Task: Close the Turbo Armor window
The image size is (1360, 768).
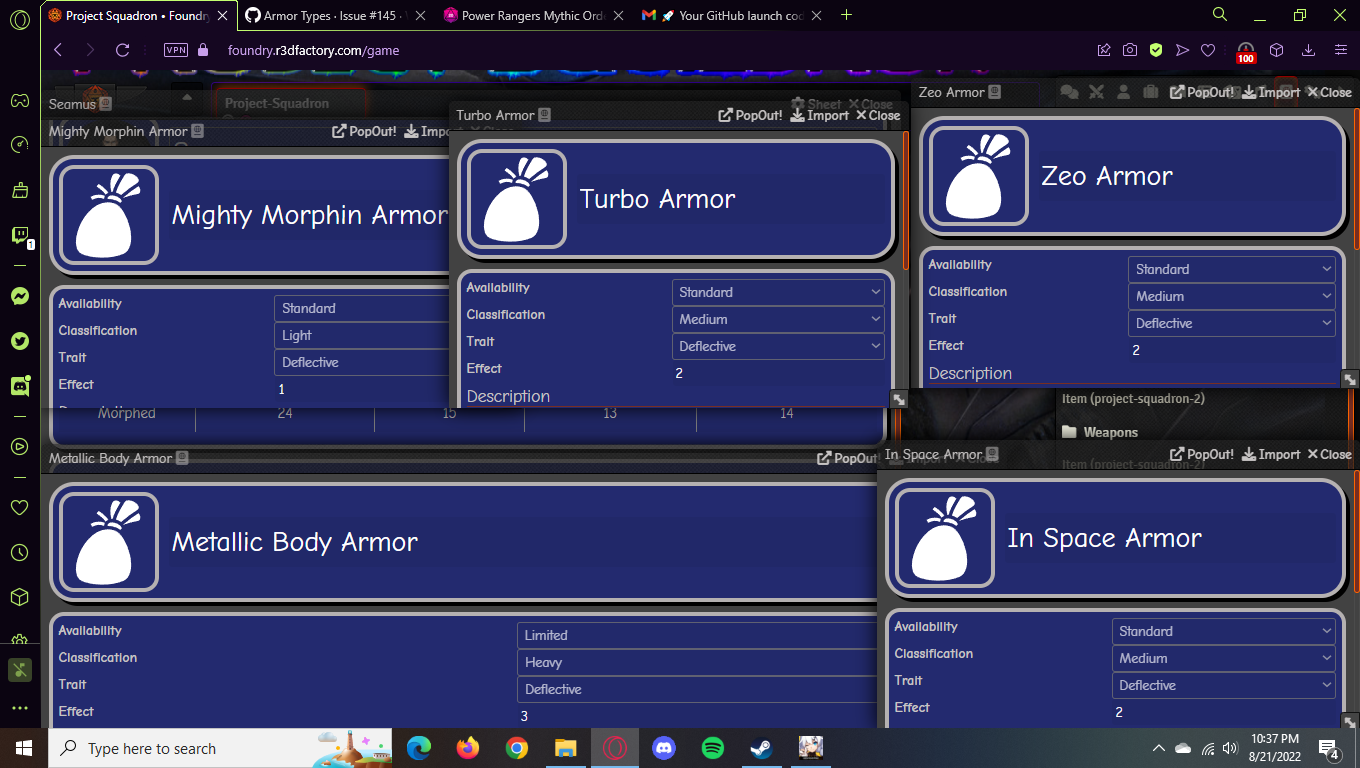Action: tap(878, 115)
